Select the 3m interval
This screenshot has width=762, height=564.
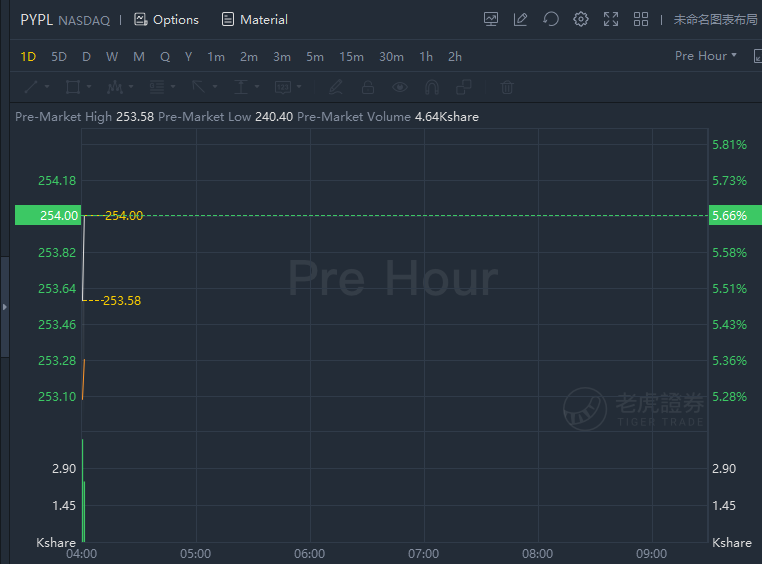[282, 57]
